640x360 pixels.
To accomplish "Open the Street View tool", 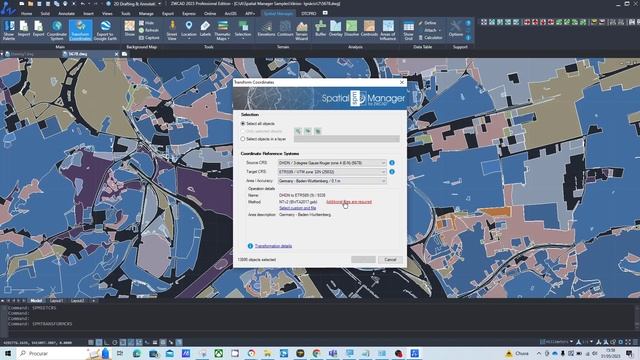I will point(172,30).
